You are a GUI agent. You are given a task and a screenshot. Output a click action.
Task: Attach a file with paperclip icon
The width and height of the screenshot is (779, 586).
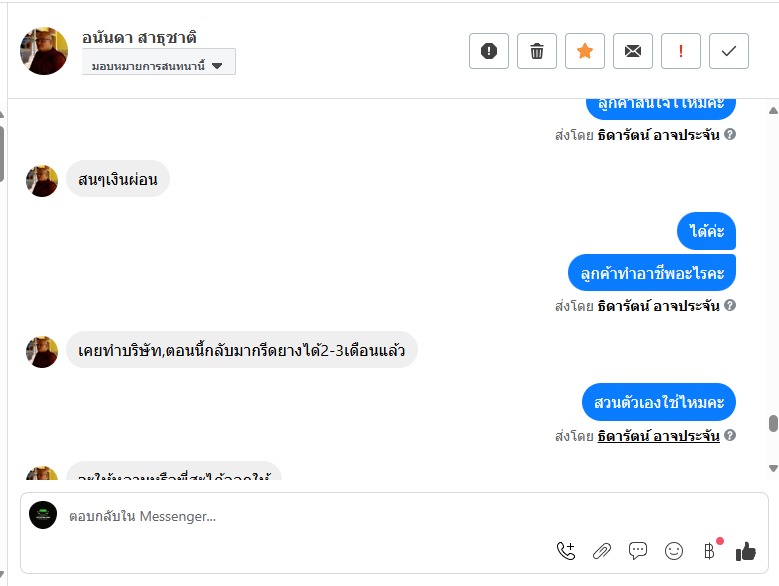point(602,550)
